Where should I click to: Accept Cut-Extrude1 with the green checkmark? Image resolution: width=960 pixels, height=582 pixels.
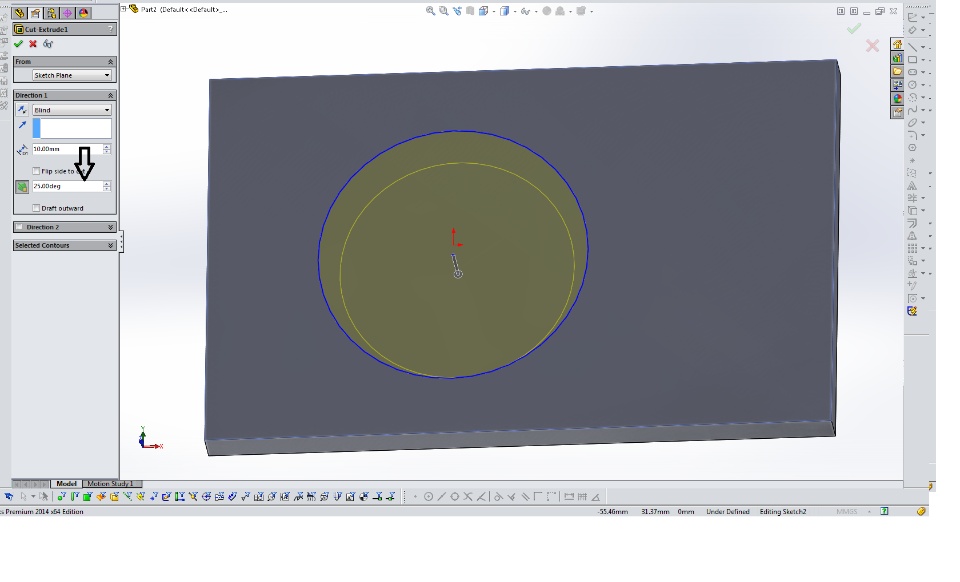pyautogui.click(x=18, y=44)
